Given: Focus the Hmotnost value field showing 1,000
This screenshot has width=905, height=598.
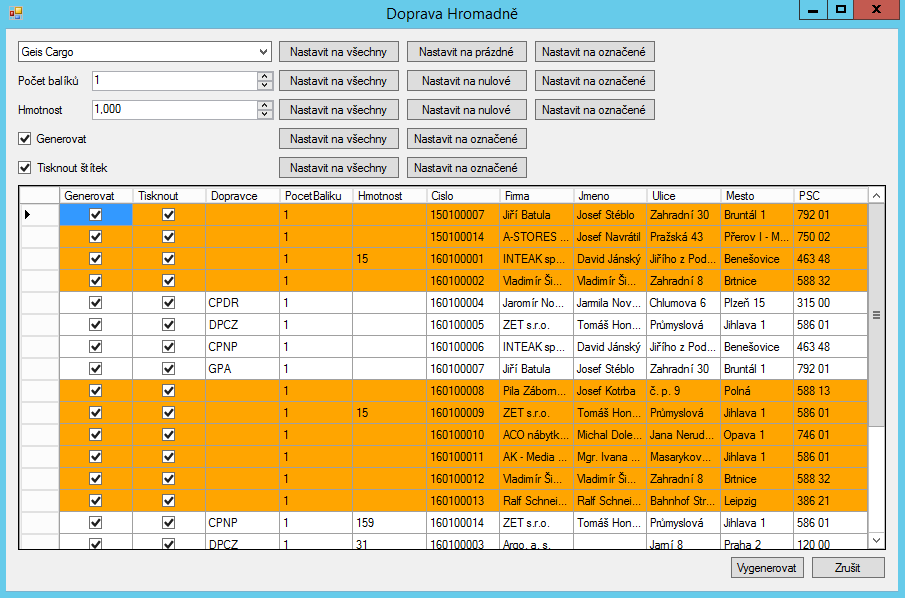Looking at the screenshot, I should click(174, 110).
